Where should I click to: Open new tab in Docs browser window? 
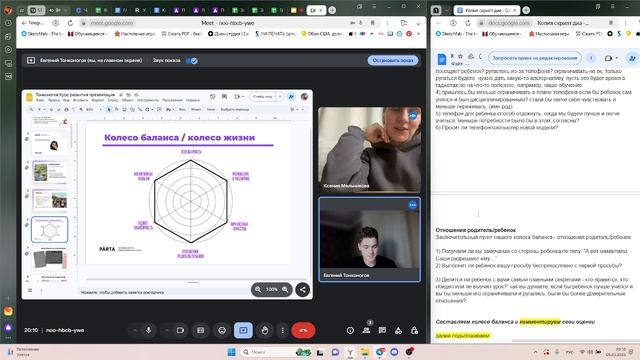pyautogui.click(x=526, y=10)
